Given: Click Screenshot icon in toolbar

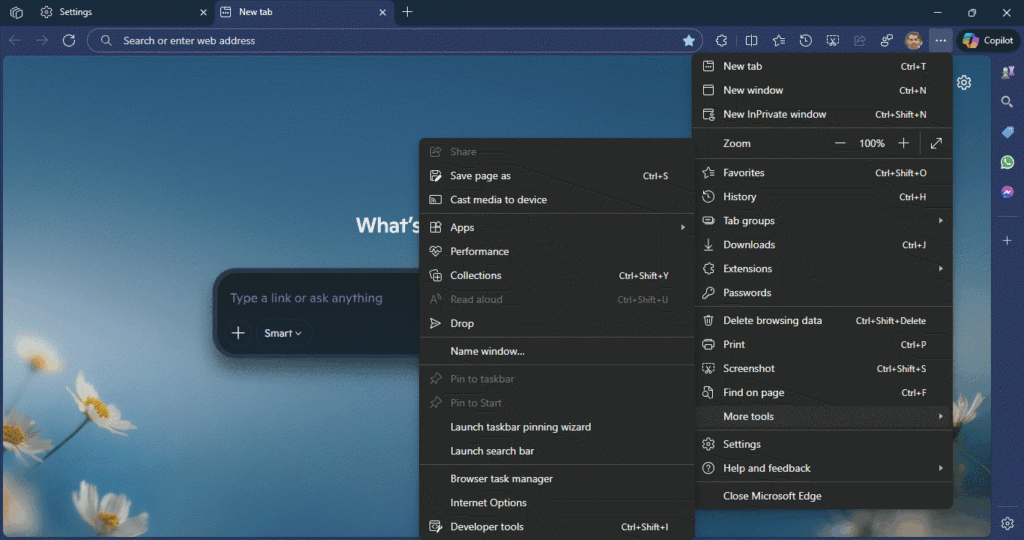Looking at the screenshot, I should click(833, 40).
